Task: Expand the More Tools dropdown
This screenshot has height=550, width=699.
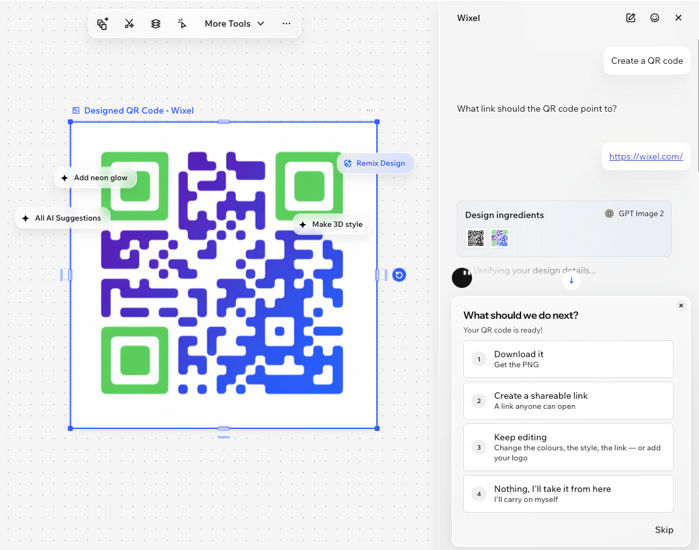Action: [234, 24]
